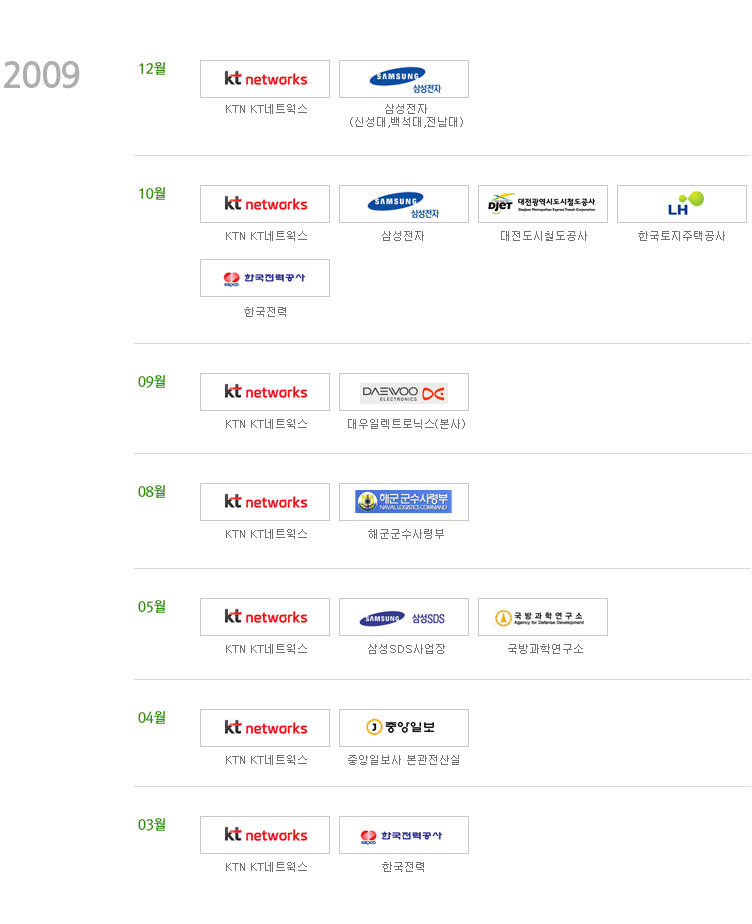Select the 중앙일보 logo
The height and width of the screenshot is (924, 752).
tap(404, 728)
